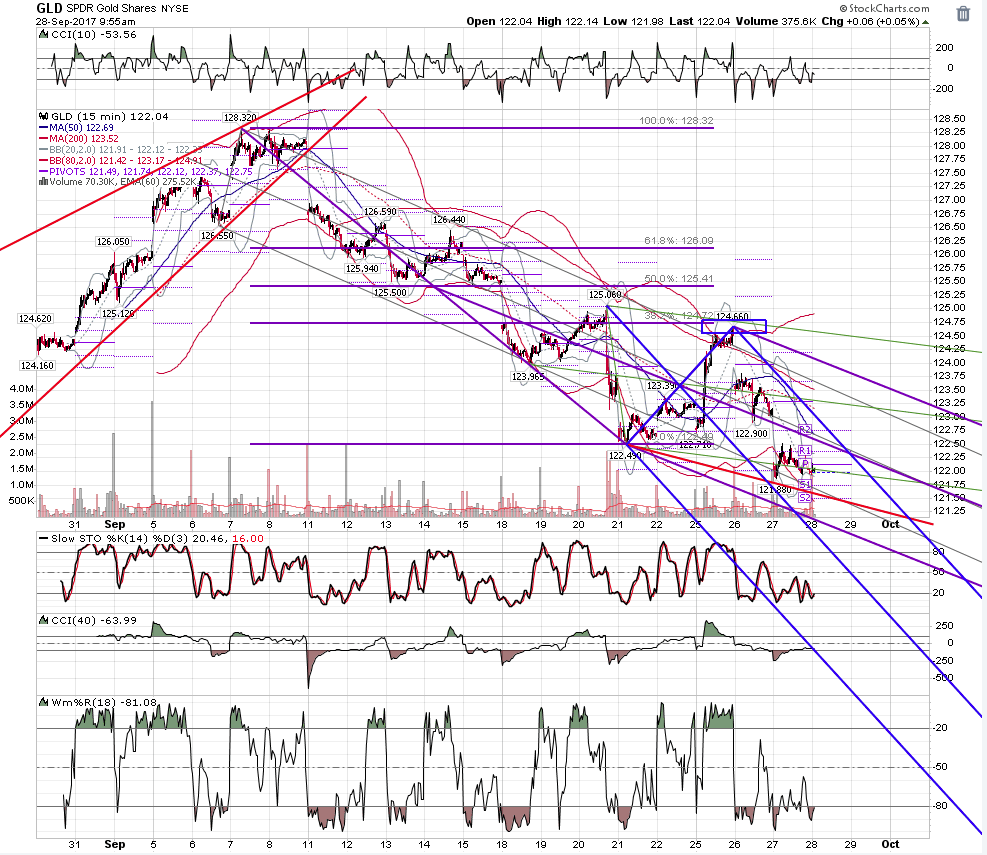
Task: Click the 123.965 price label
Action: click(528, 377)
